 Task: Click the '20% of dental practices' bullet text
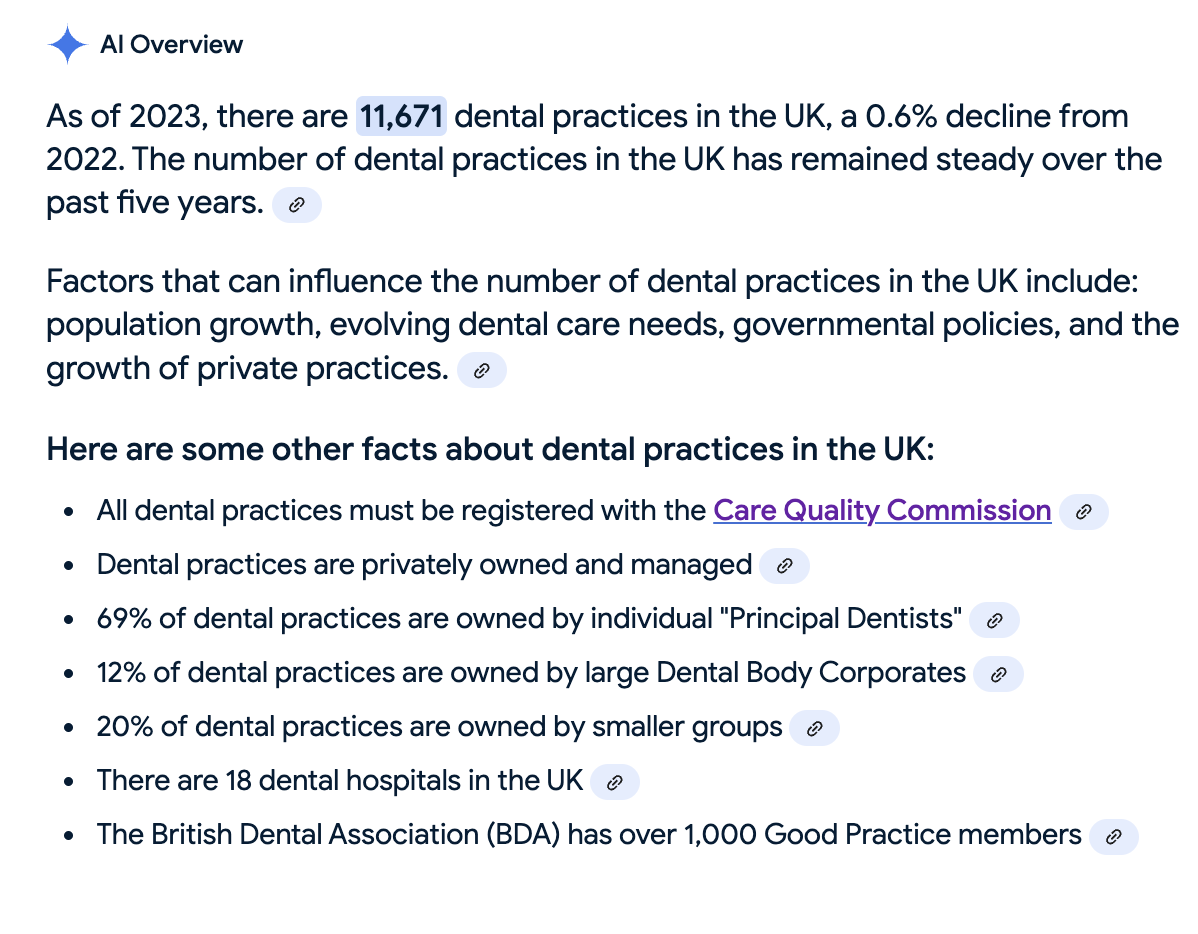click(439, 727)
